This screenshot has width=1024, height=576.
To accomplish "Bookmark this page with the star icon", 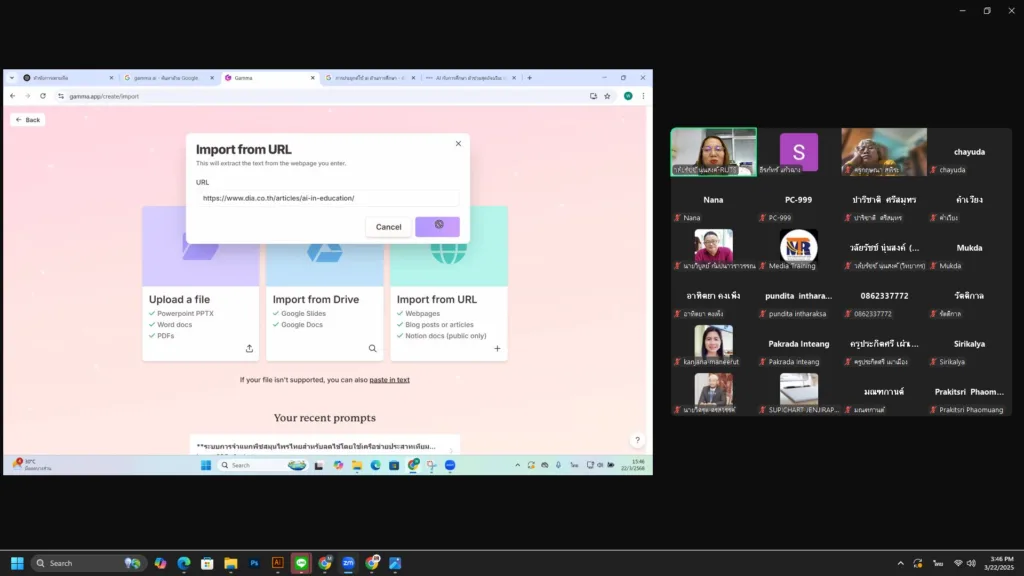I will coord(607,96).
